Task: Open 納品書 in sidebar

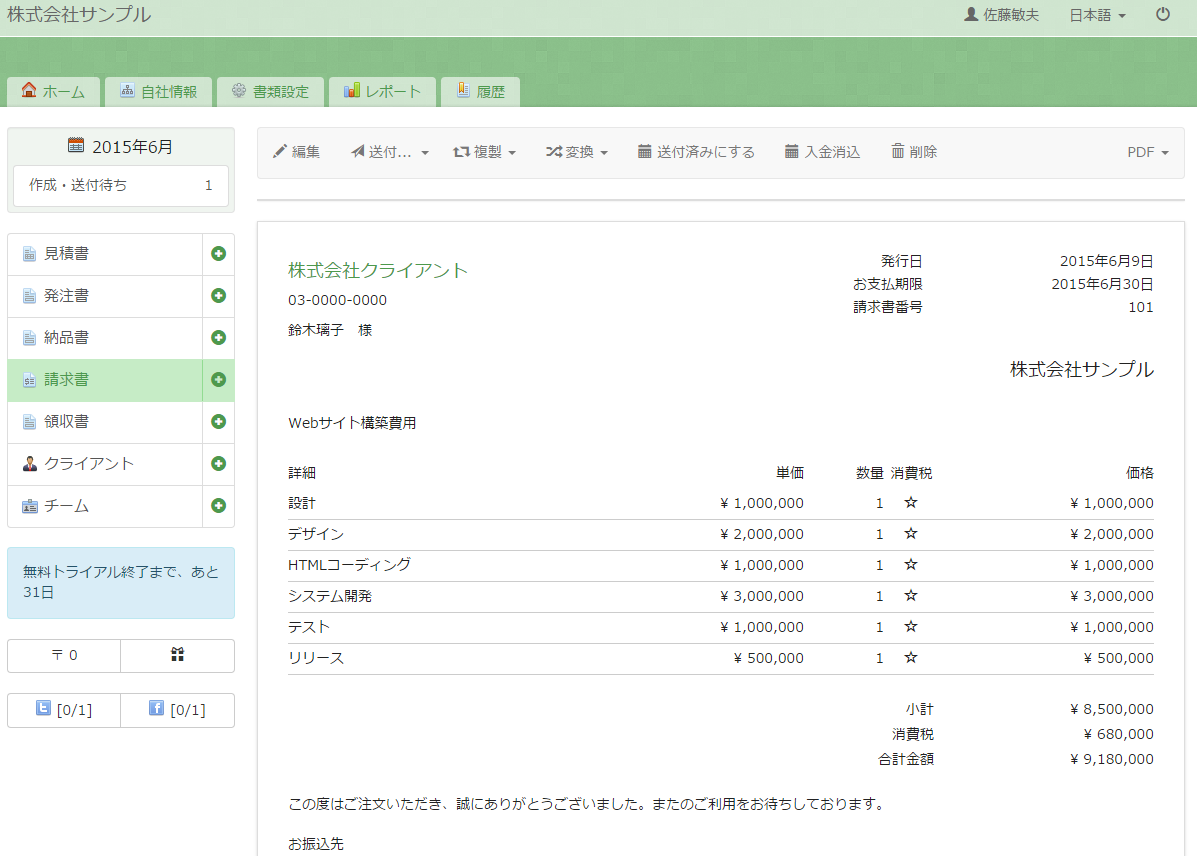Action: 105,338
